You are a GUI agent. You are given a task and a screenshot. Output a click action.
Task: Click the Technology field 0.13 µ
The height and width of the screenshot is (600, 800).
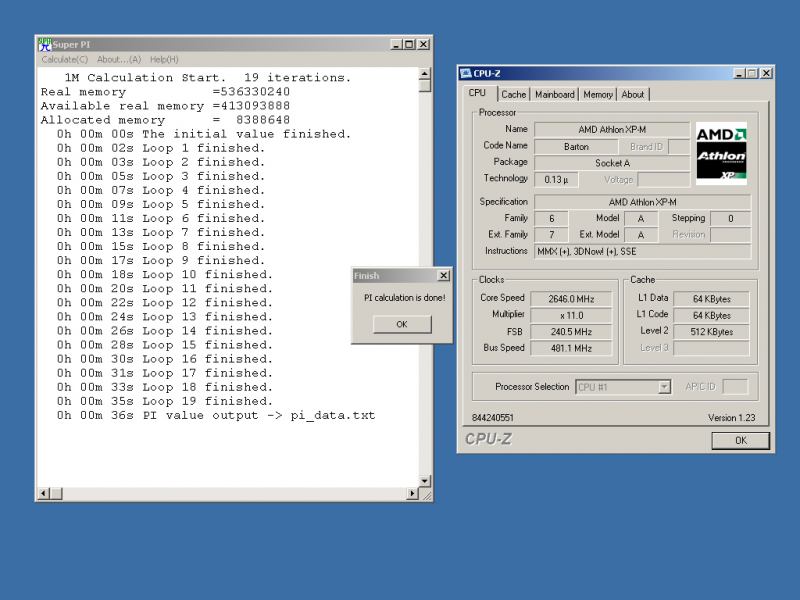pyautogui.click(x=556, y=180)
